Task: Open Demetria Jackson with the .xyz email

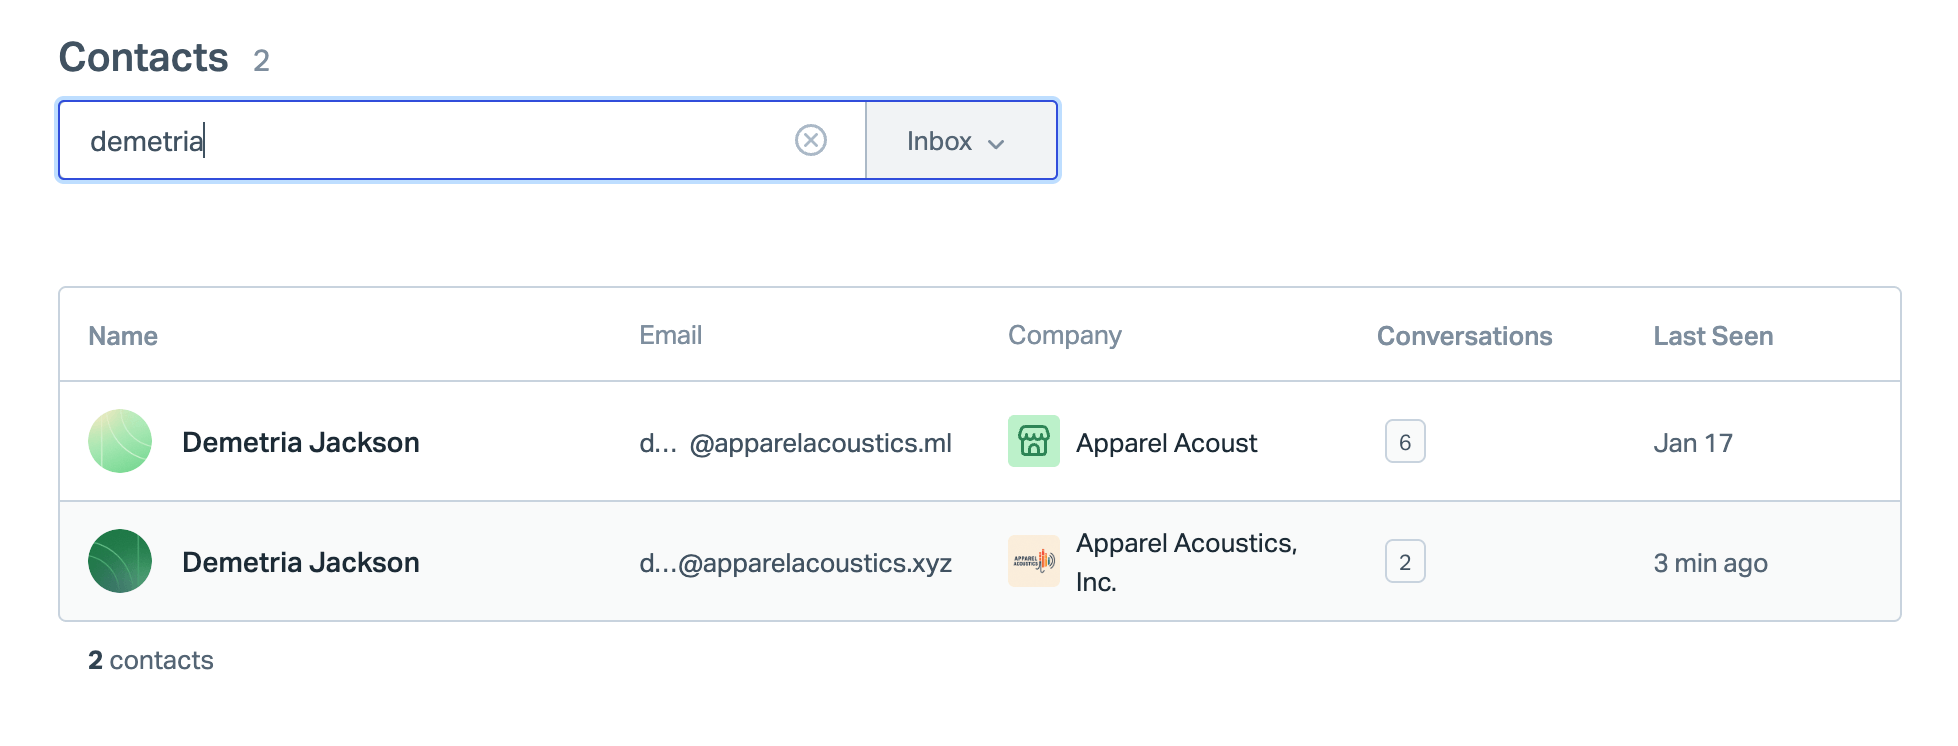Action: click(300, 562)
